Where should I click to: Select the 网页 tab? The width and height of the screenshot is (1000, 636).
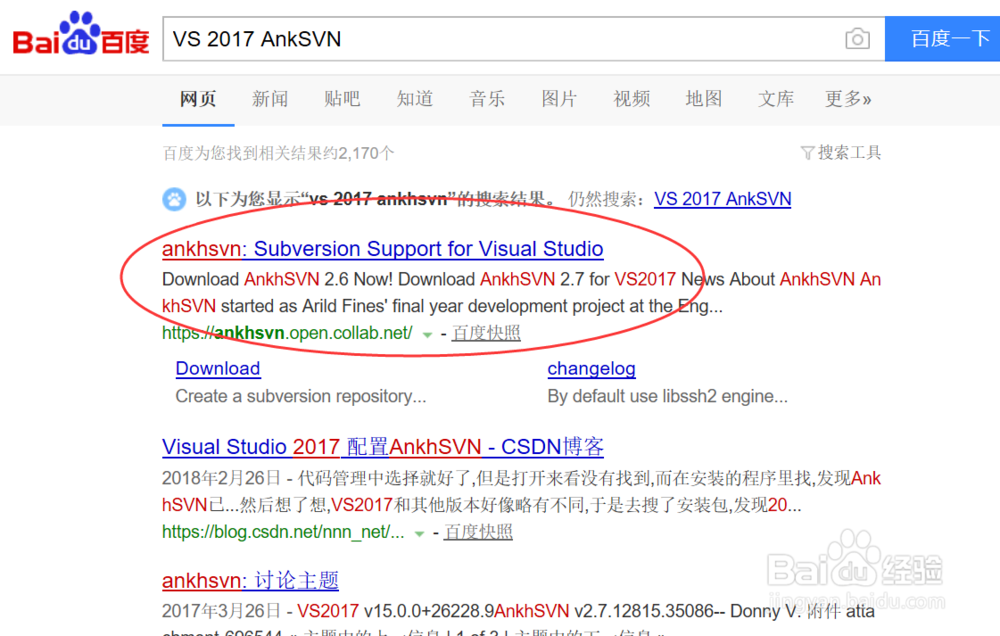(198, 99)
